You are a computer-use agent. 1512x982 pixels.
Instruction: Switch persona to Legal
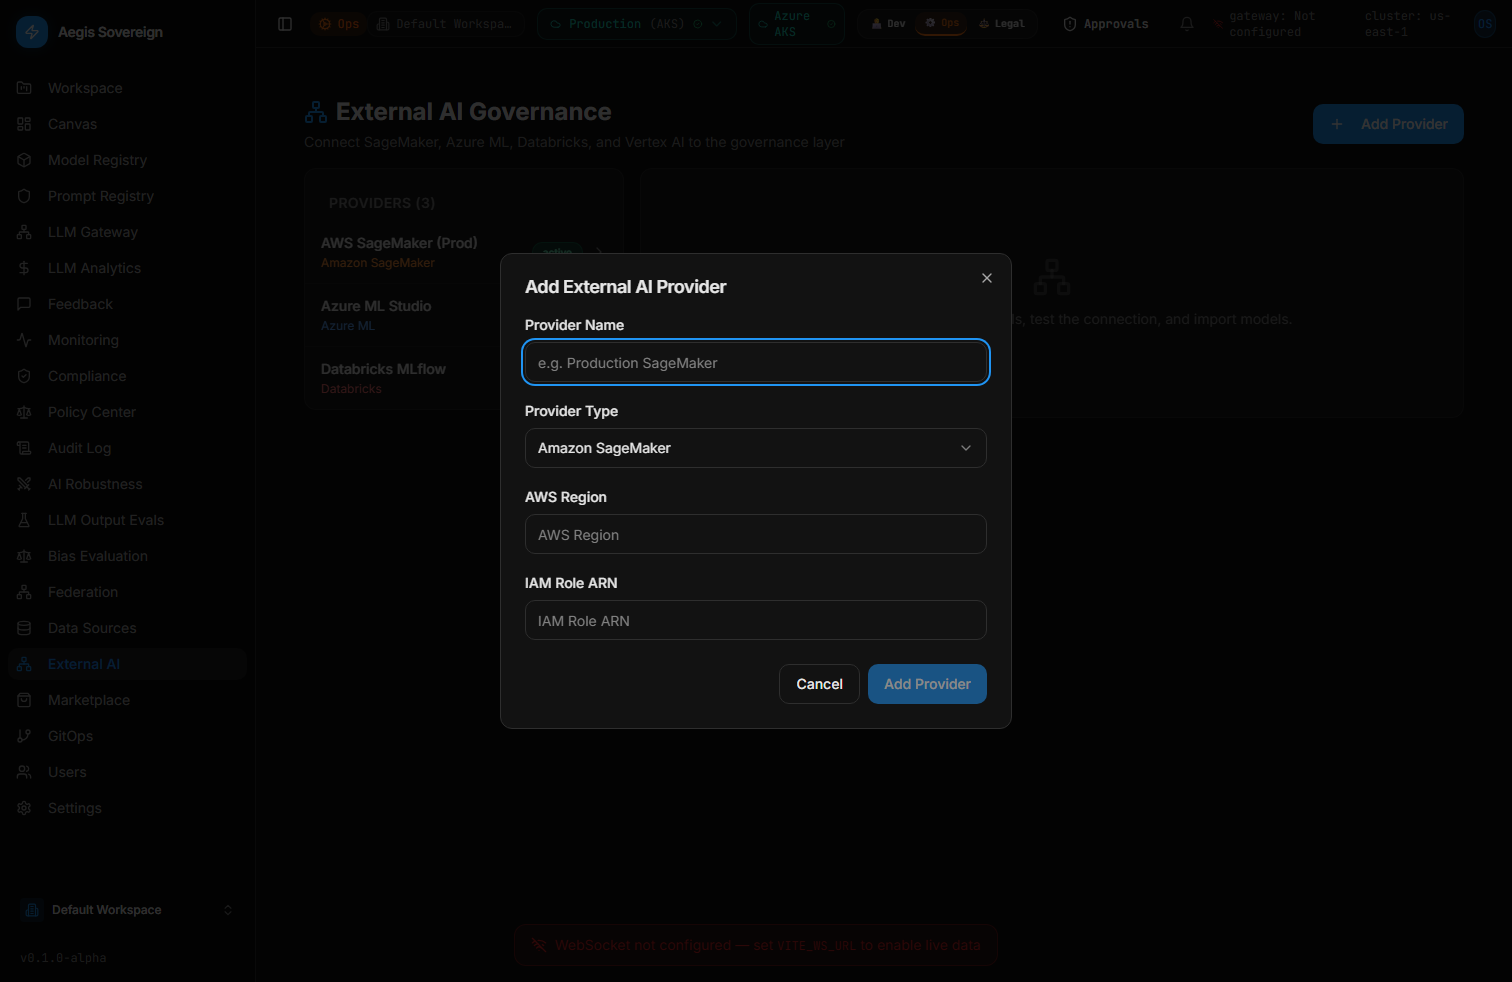[1001, 24]
